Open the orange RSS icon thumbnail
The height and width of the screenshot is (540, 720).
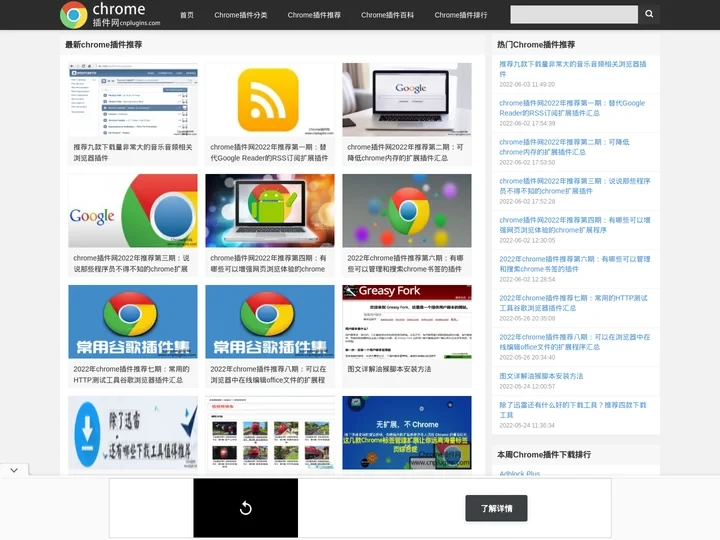270,99
